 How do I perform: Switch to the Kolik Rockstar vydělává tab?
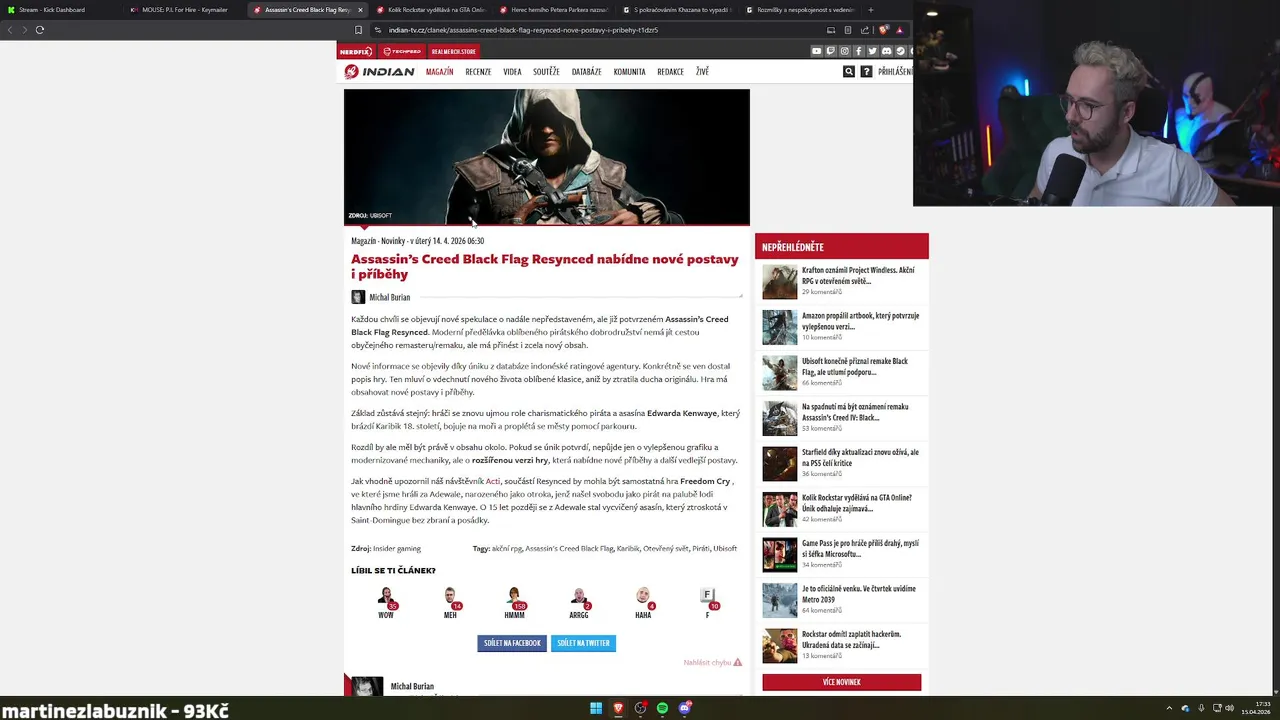pos(430,10)
